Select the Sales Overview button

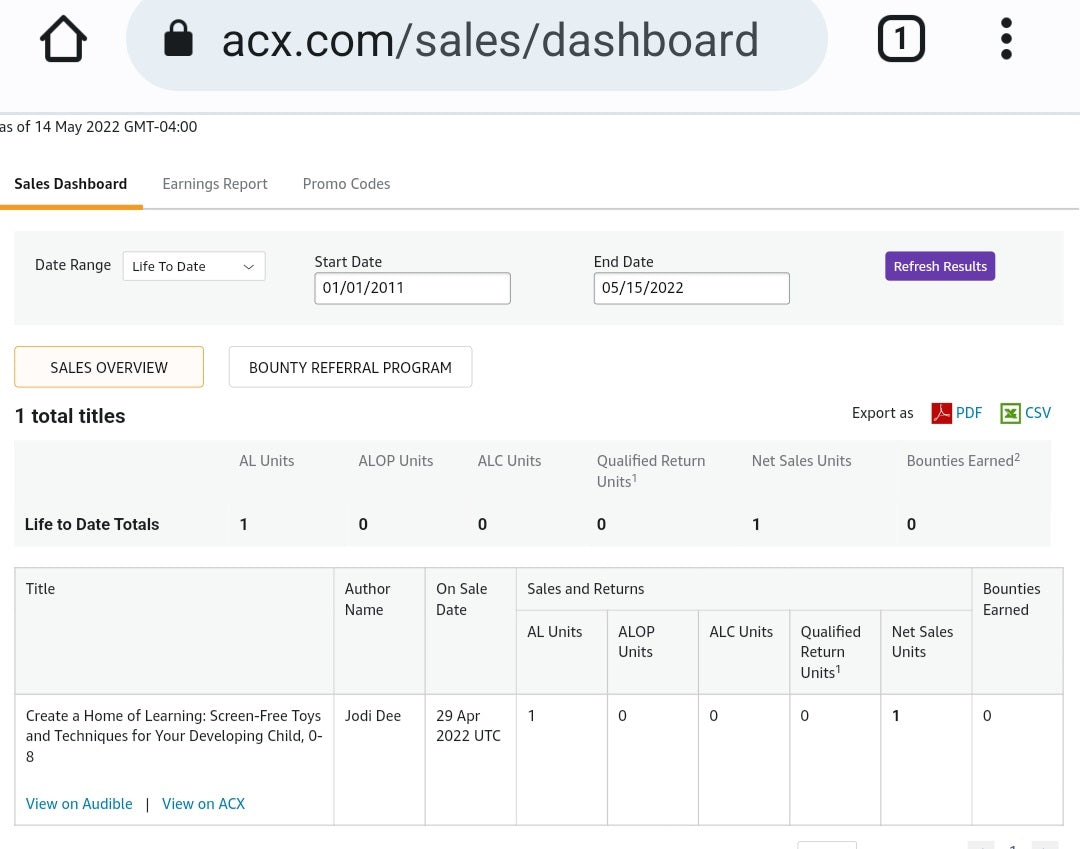point(109,367)
